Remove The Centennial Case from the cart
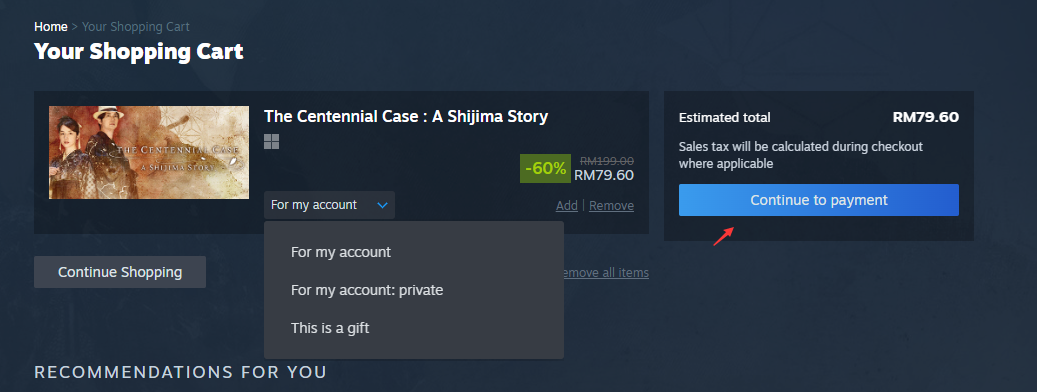 611,206
